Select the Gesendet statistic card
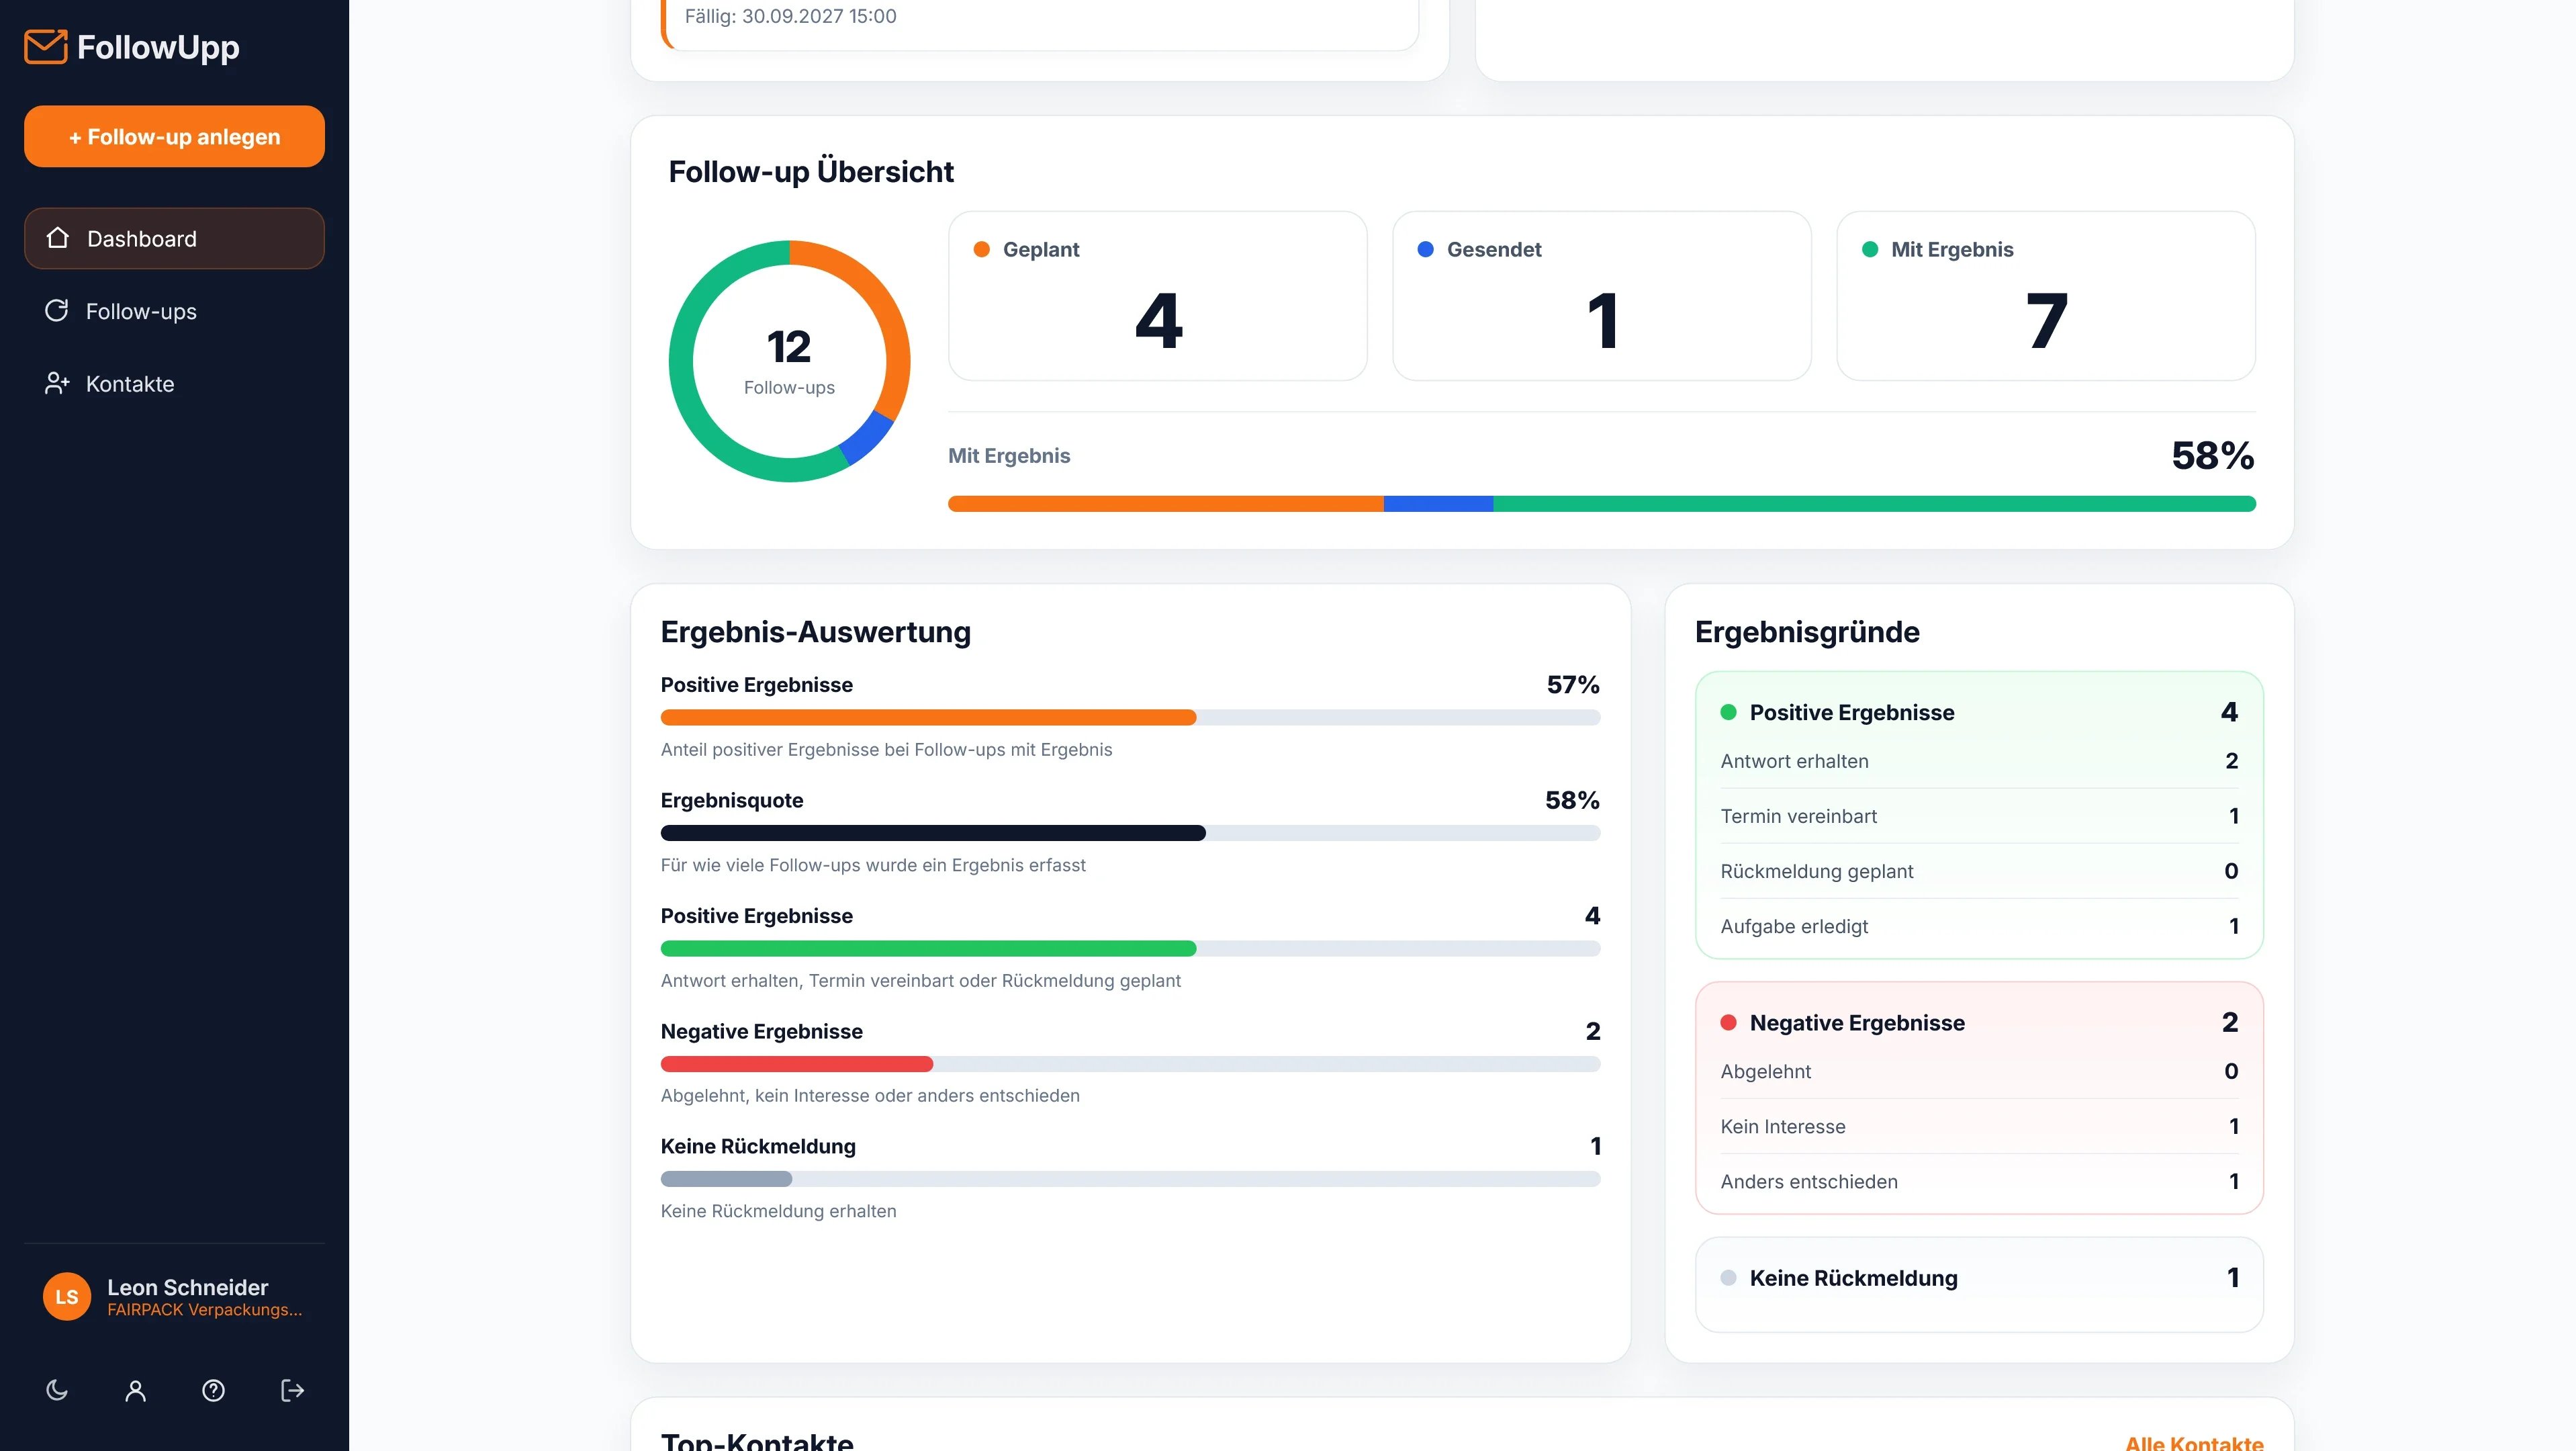The height and width of the screenshot is (1451, 2576). [1602, 296]
